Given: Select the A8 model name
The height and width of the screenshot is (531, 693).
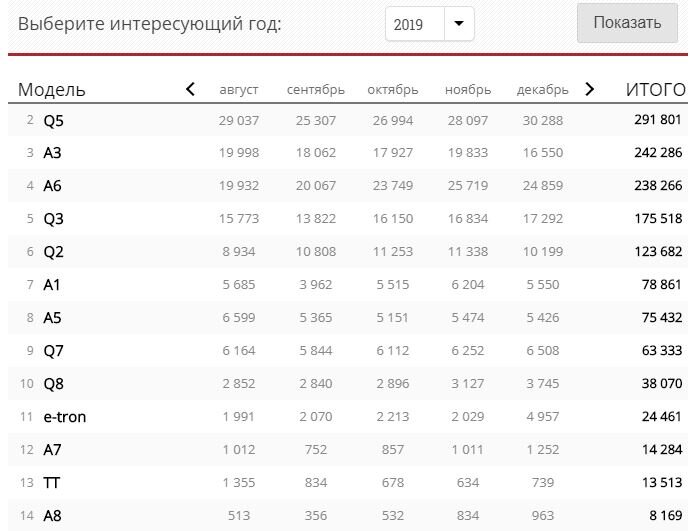Looking at the screenshot, I should 52,516.
